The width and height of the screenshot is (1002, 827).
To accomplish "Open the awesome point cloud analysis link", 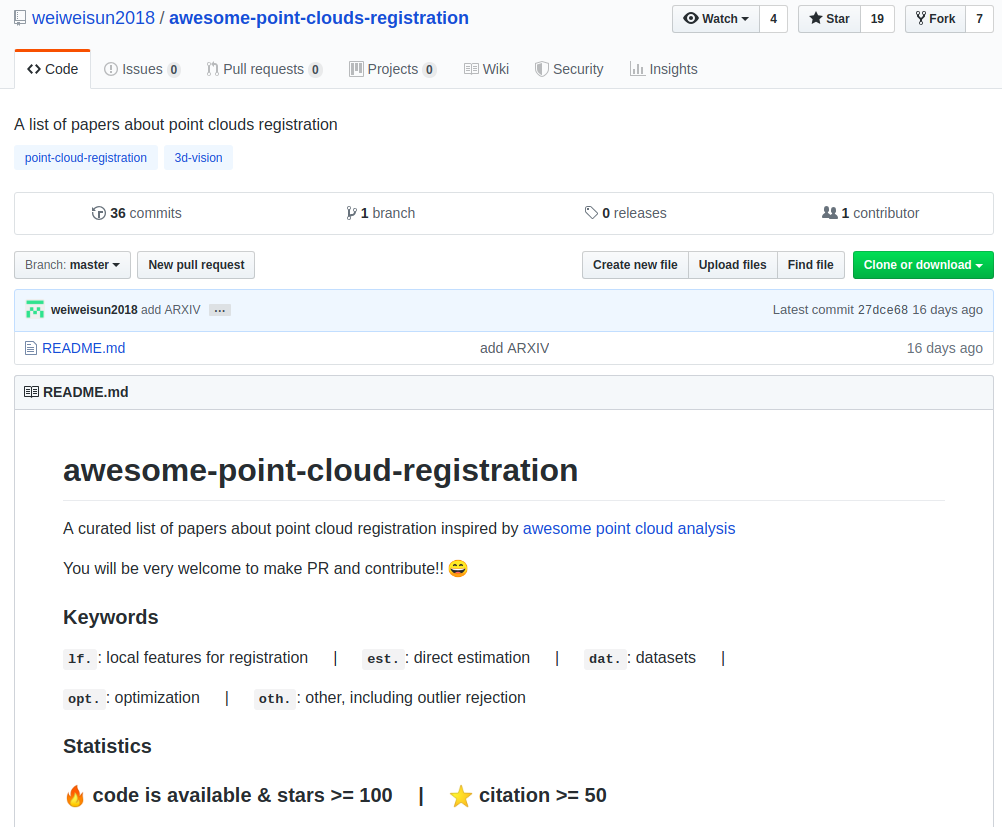I will pos(629,529).
